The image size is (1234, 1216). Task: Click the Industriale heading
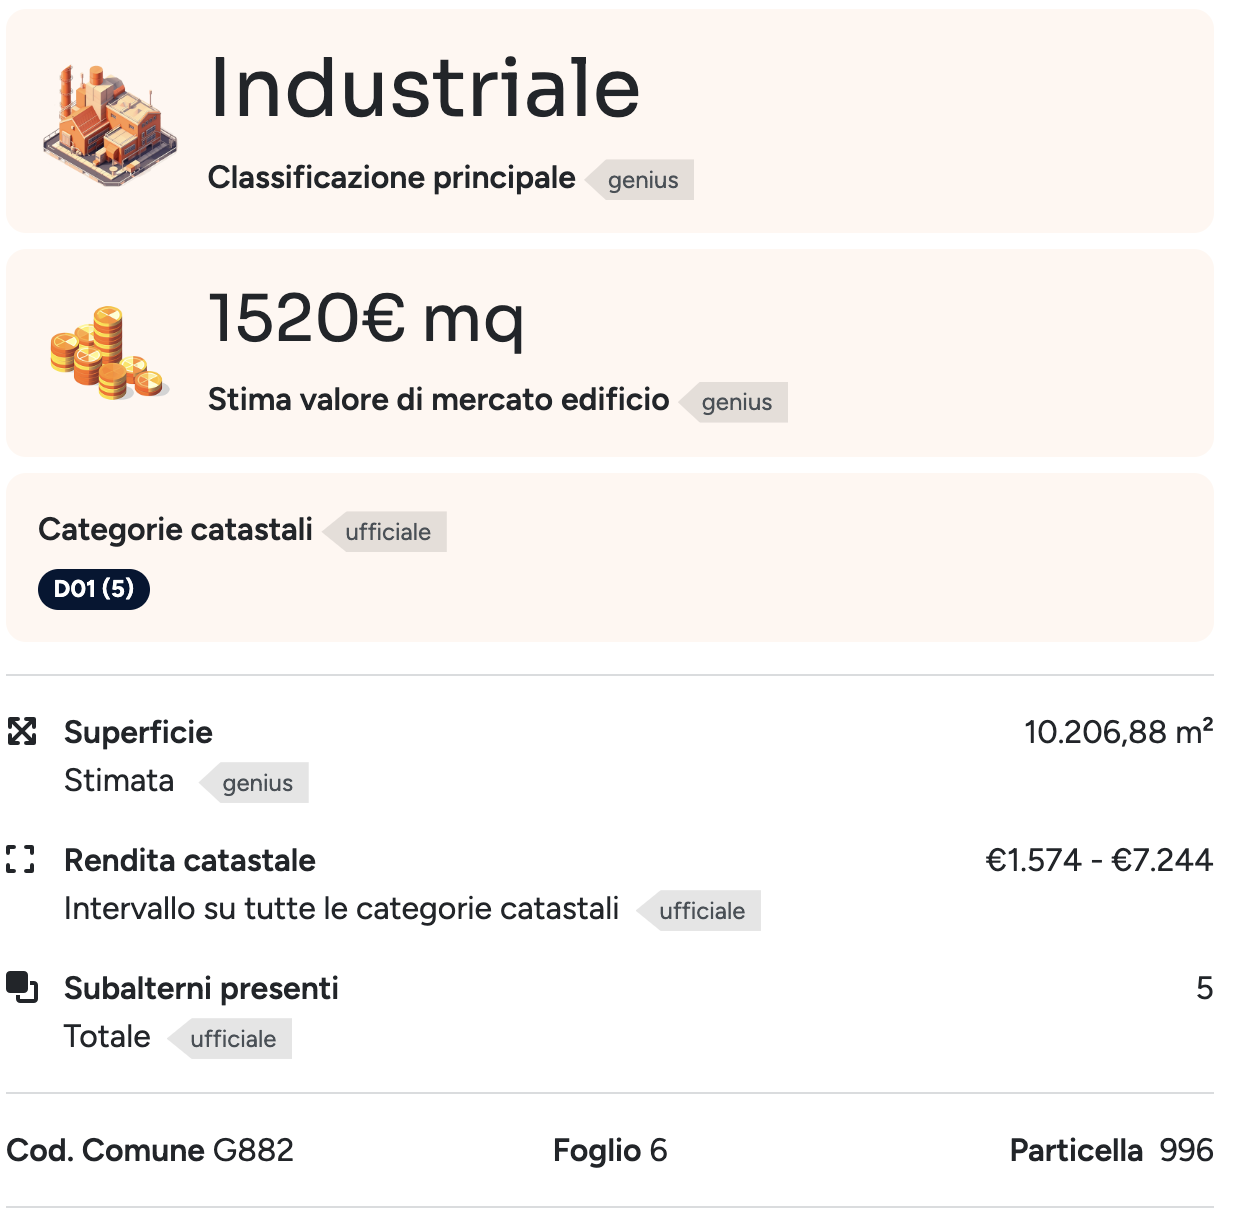424,88
